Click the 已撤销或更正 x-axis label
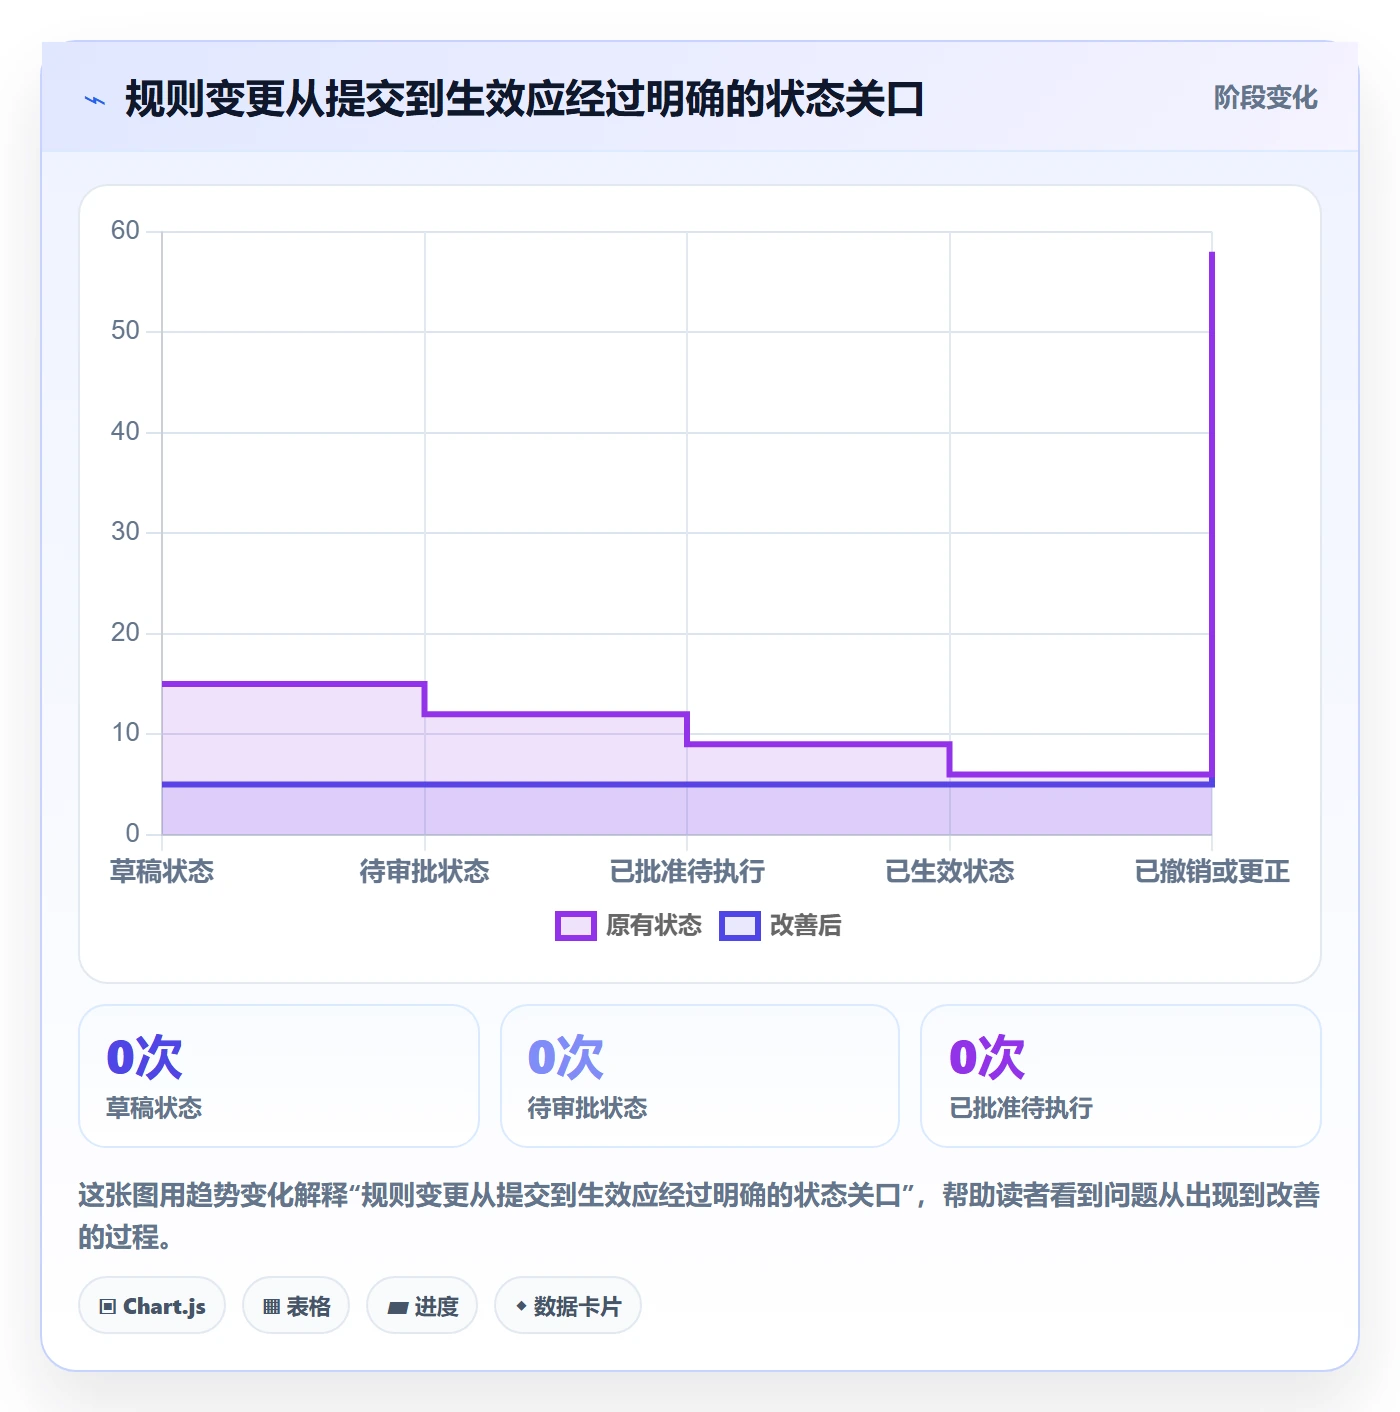Screen dimensions: 1400x1412 click(1212, 872)
